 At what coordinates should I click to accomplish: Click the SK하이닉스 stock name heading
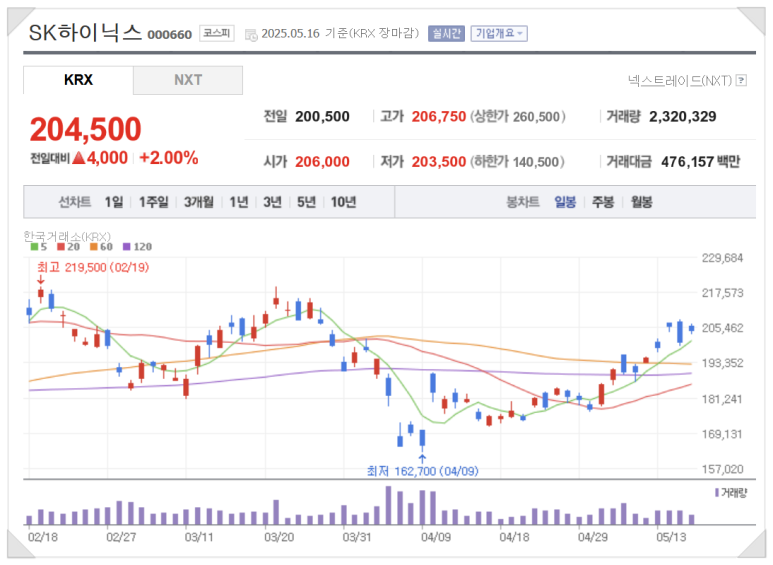tap(85, 33)
